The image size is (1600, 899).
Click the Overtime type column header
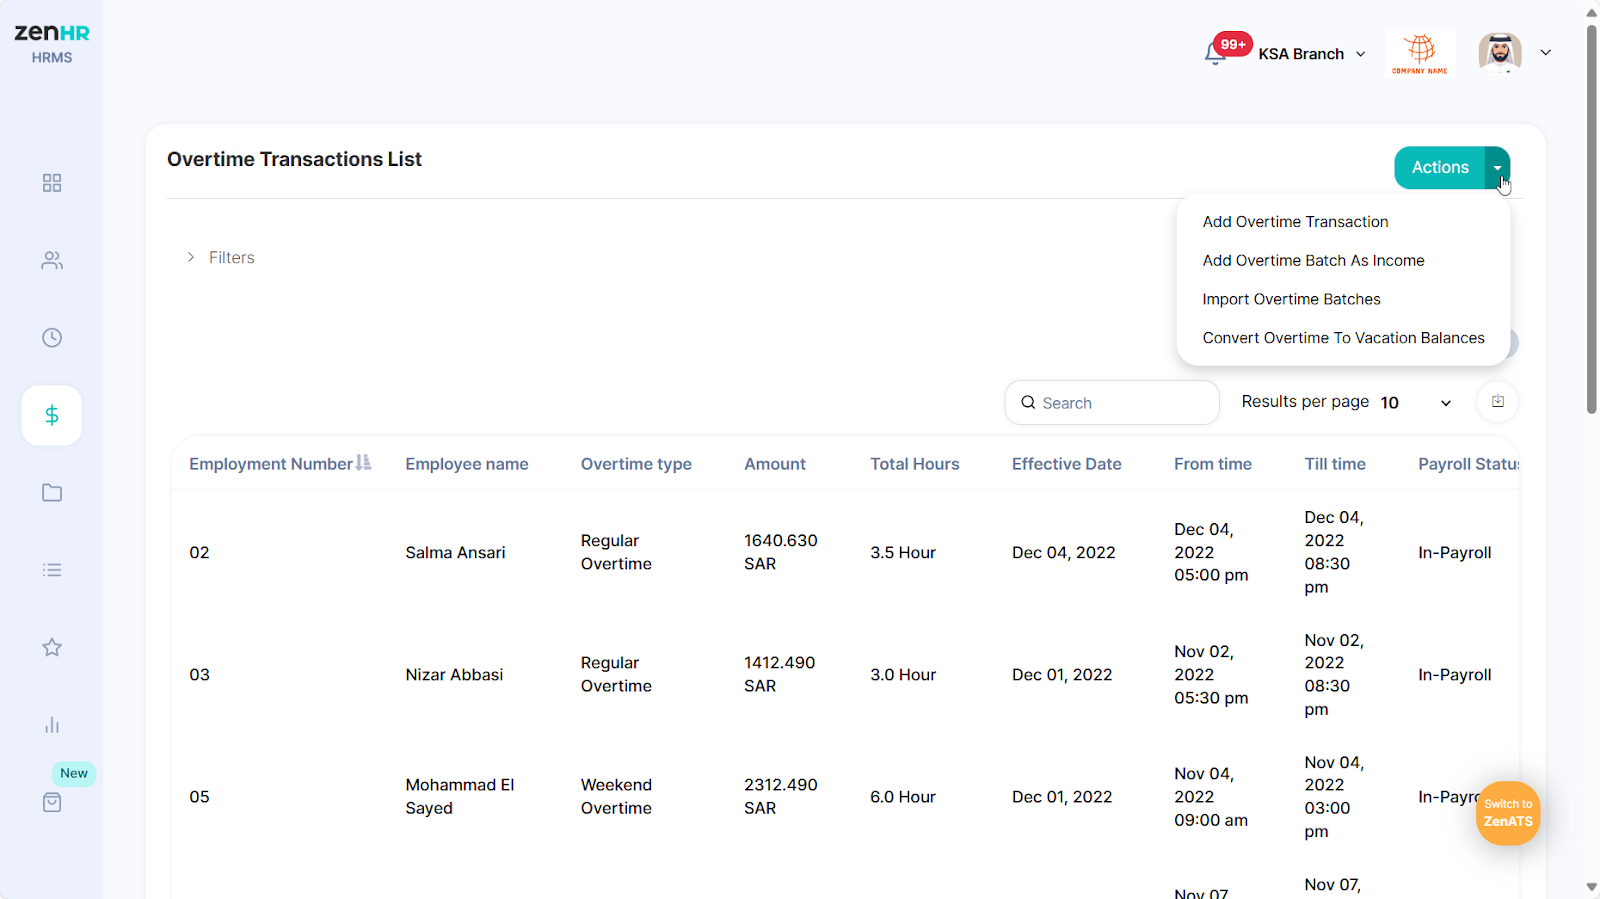click(x=636, y=464)
